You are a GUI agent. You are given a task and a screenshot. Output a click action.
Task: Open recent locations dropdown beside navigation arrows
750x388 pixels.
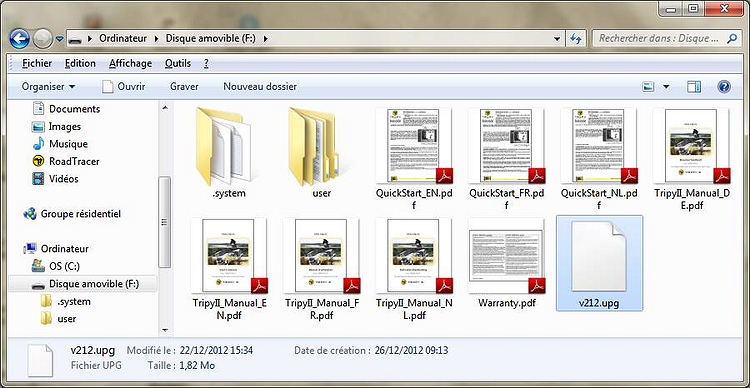59,39
